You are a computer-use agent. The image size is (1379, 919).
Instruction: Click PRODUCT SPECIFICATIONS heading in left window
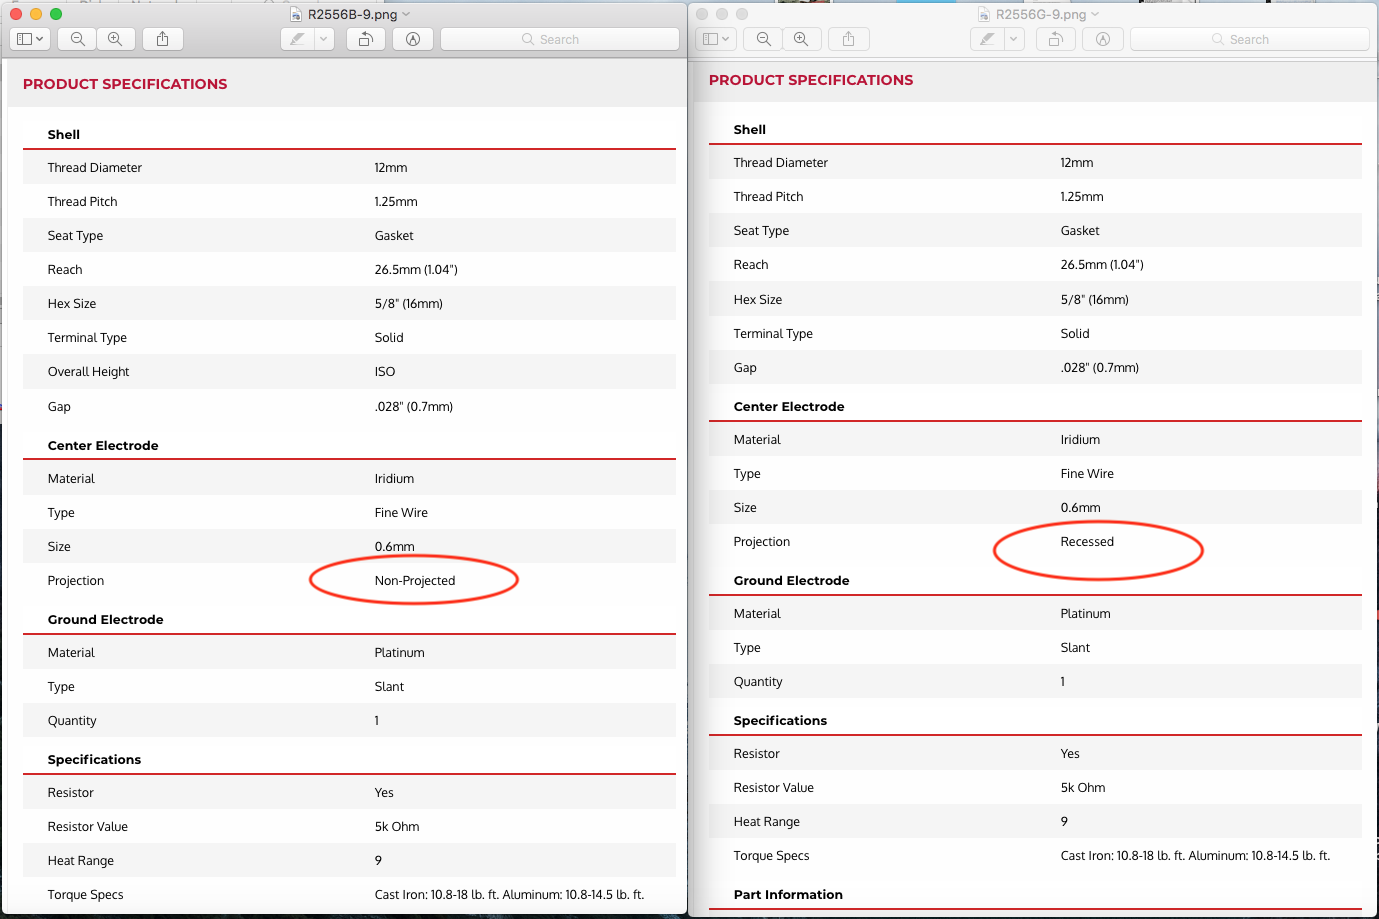pos(125,84)
